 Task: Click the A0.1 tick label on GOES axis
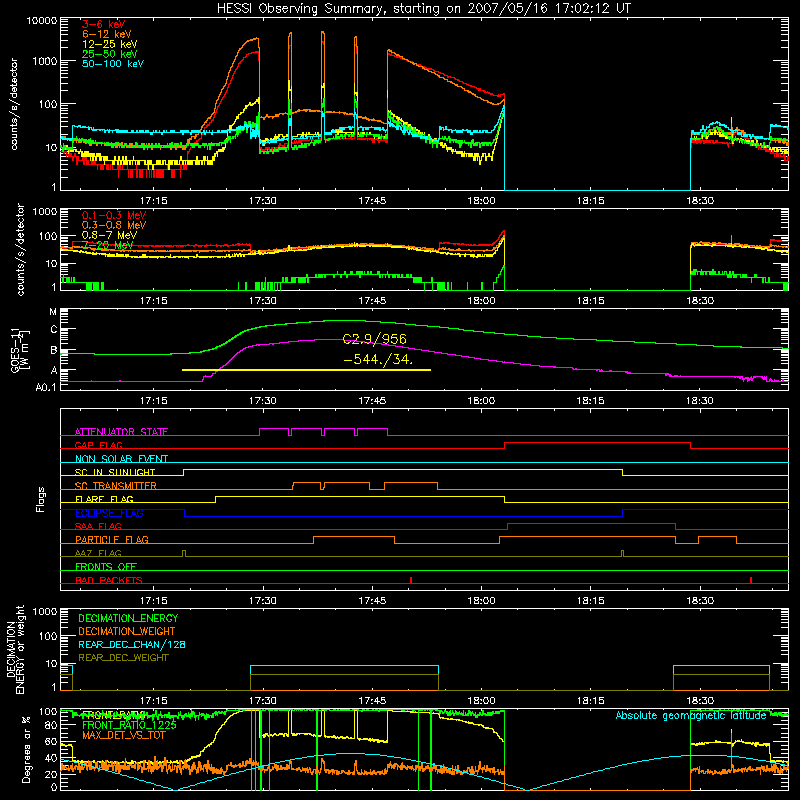coord(46,387)
